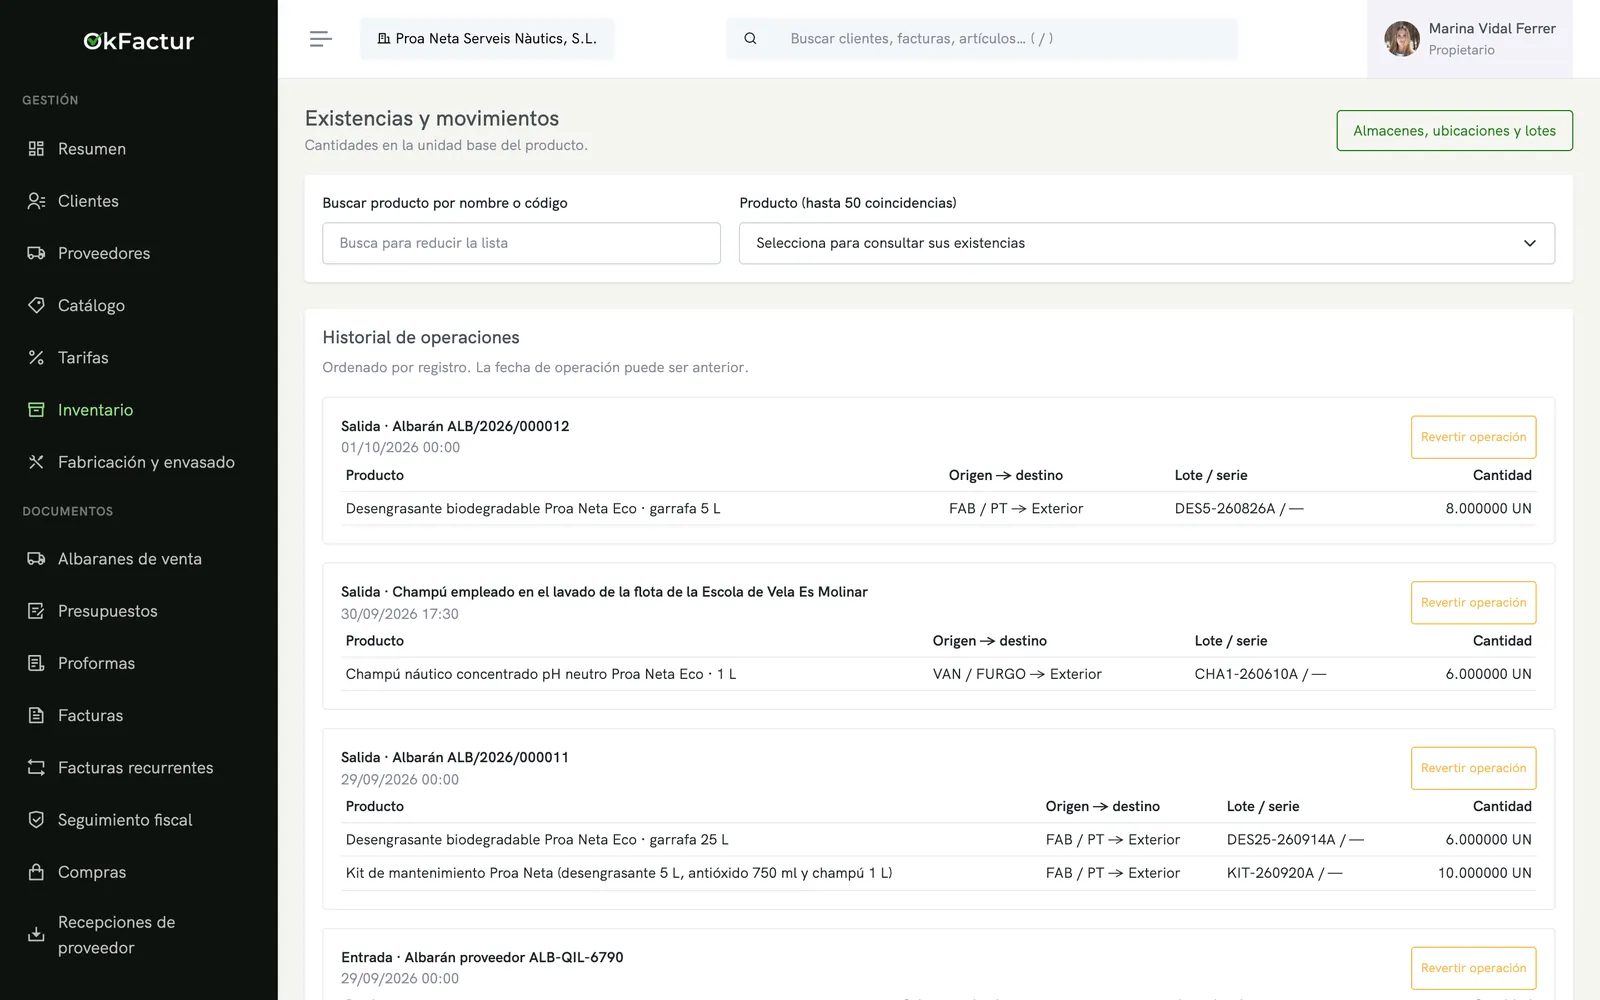This screenshot has width=1600, height=1000.
Task: Open the Producto selection dropdown
Action: point(1146,243)
